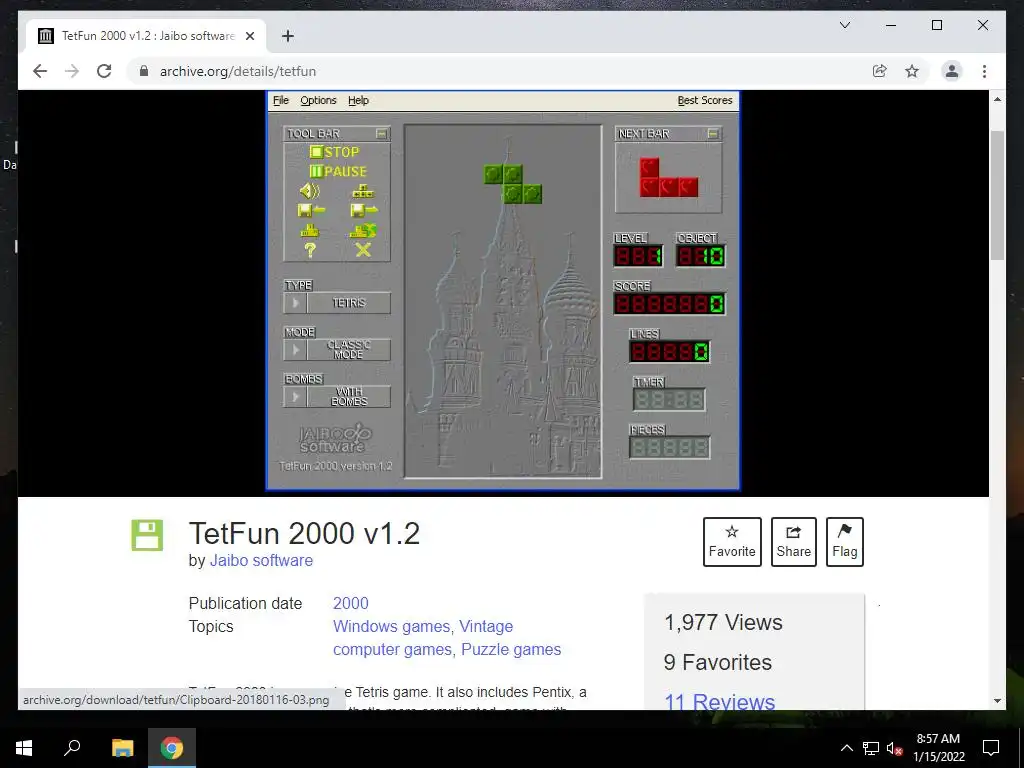
Task: Click the page vertical scrollbar thumb
Action: tap(997, 195)
